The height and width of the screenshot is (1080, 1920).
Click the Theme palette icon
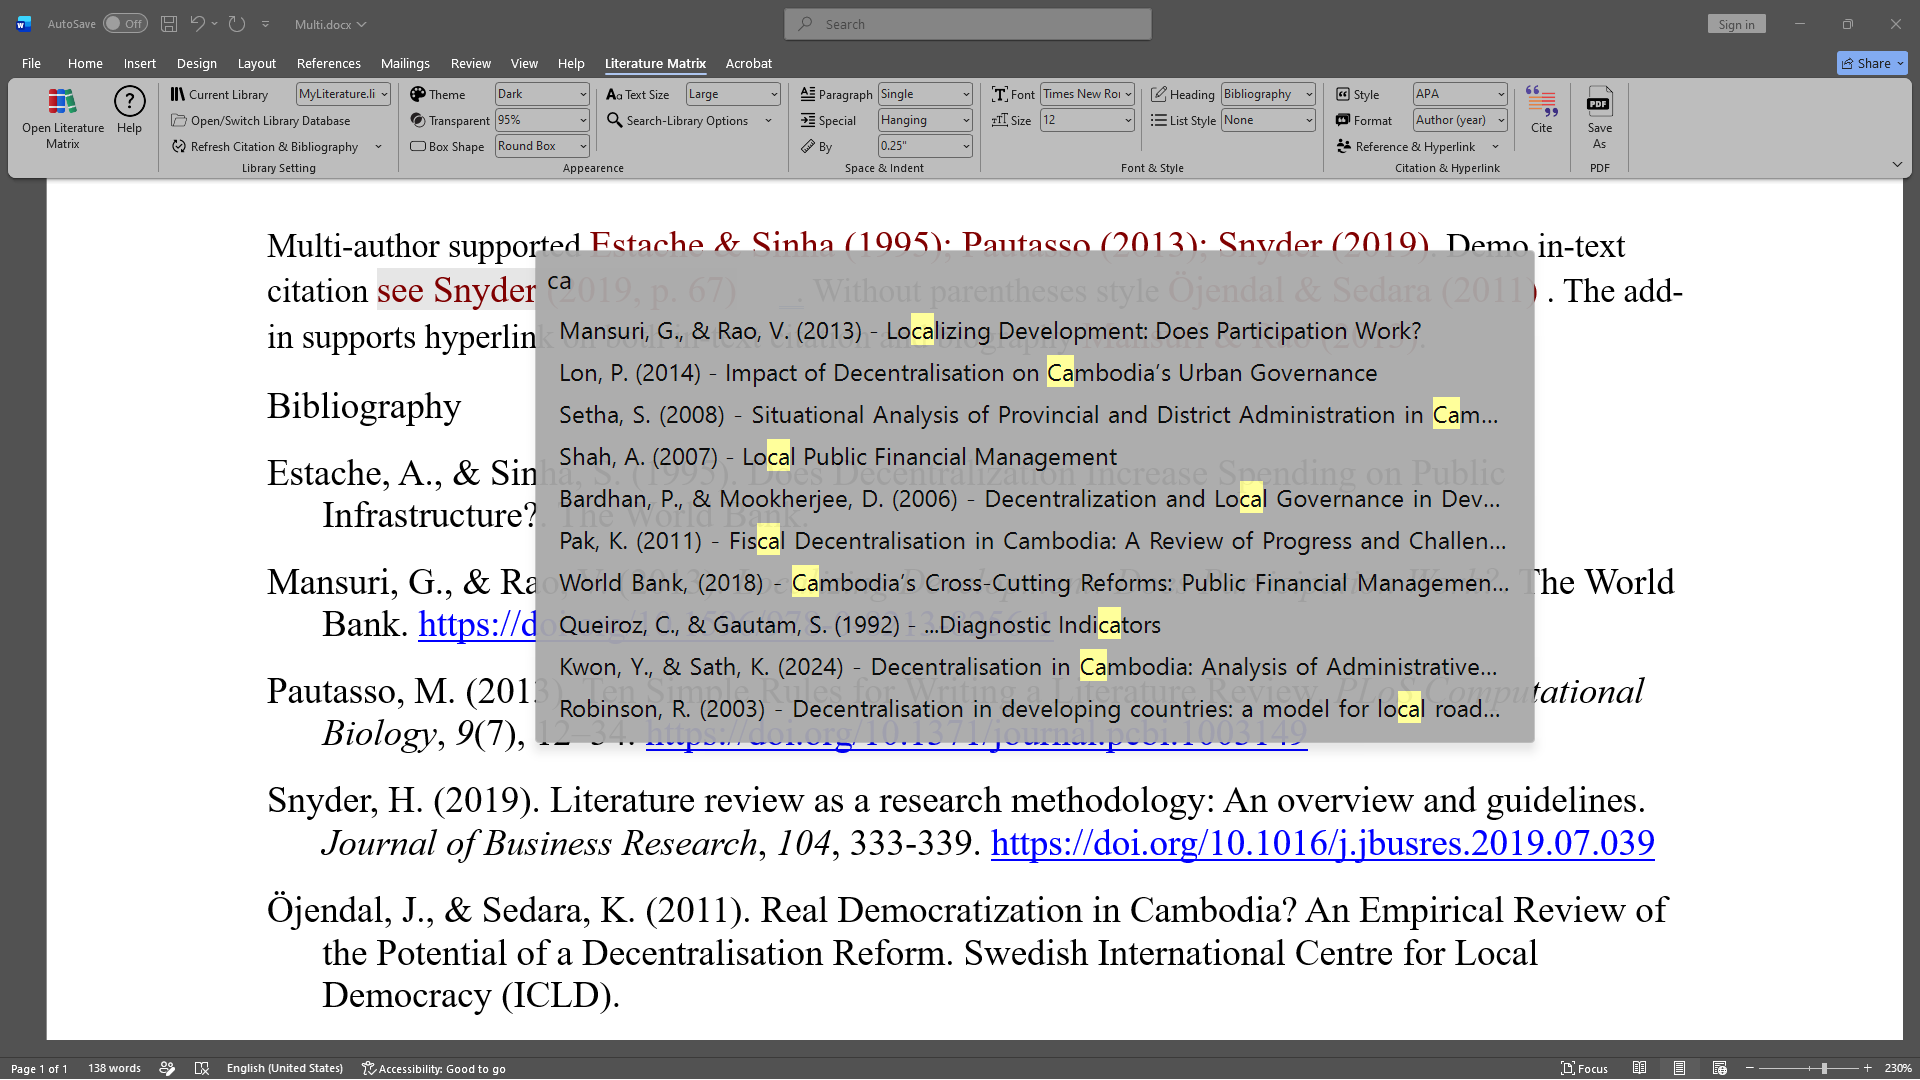click(418, 94)
